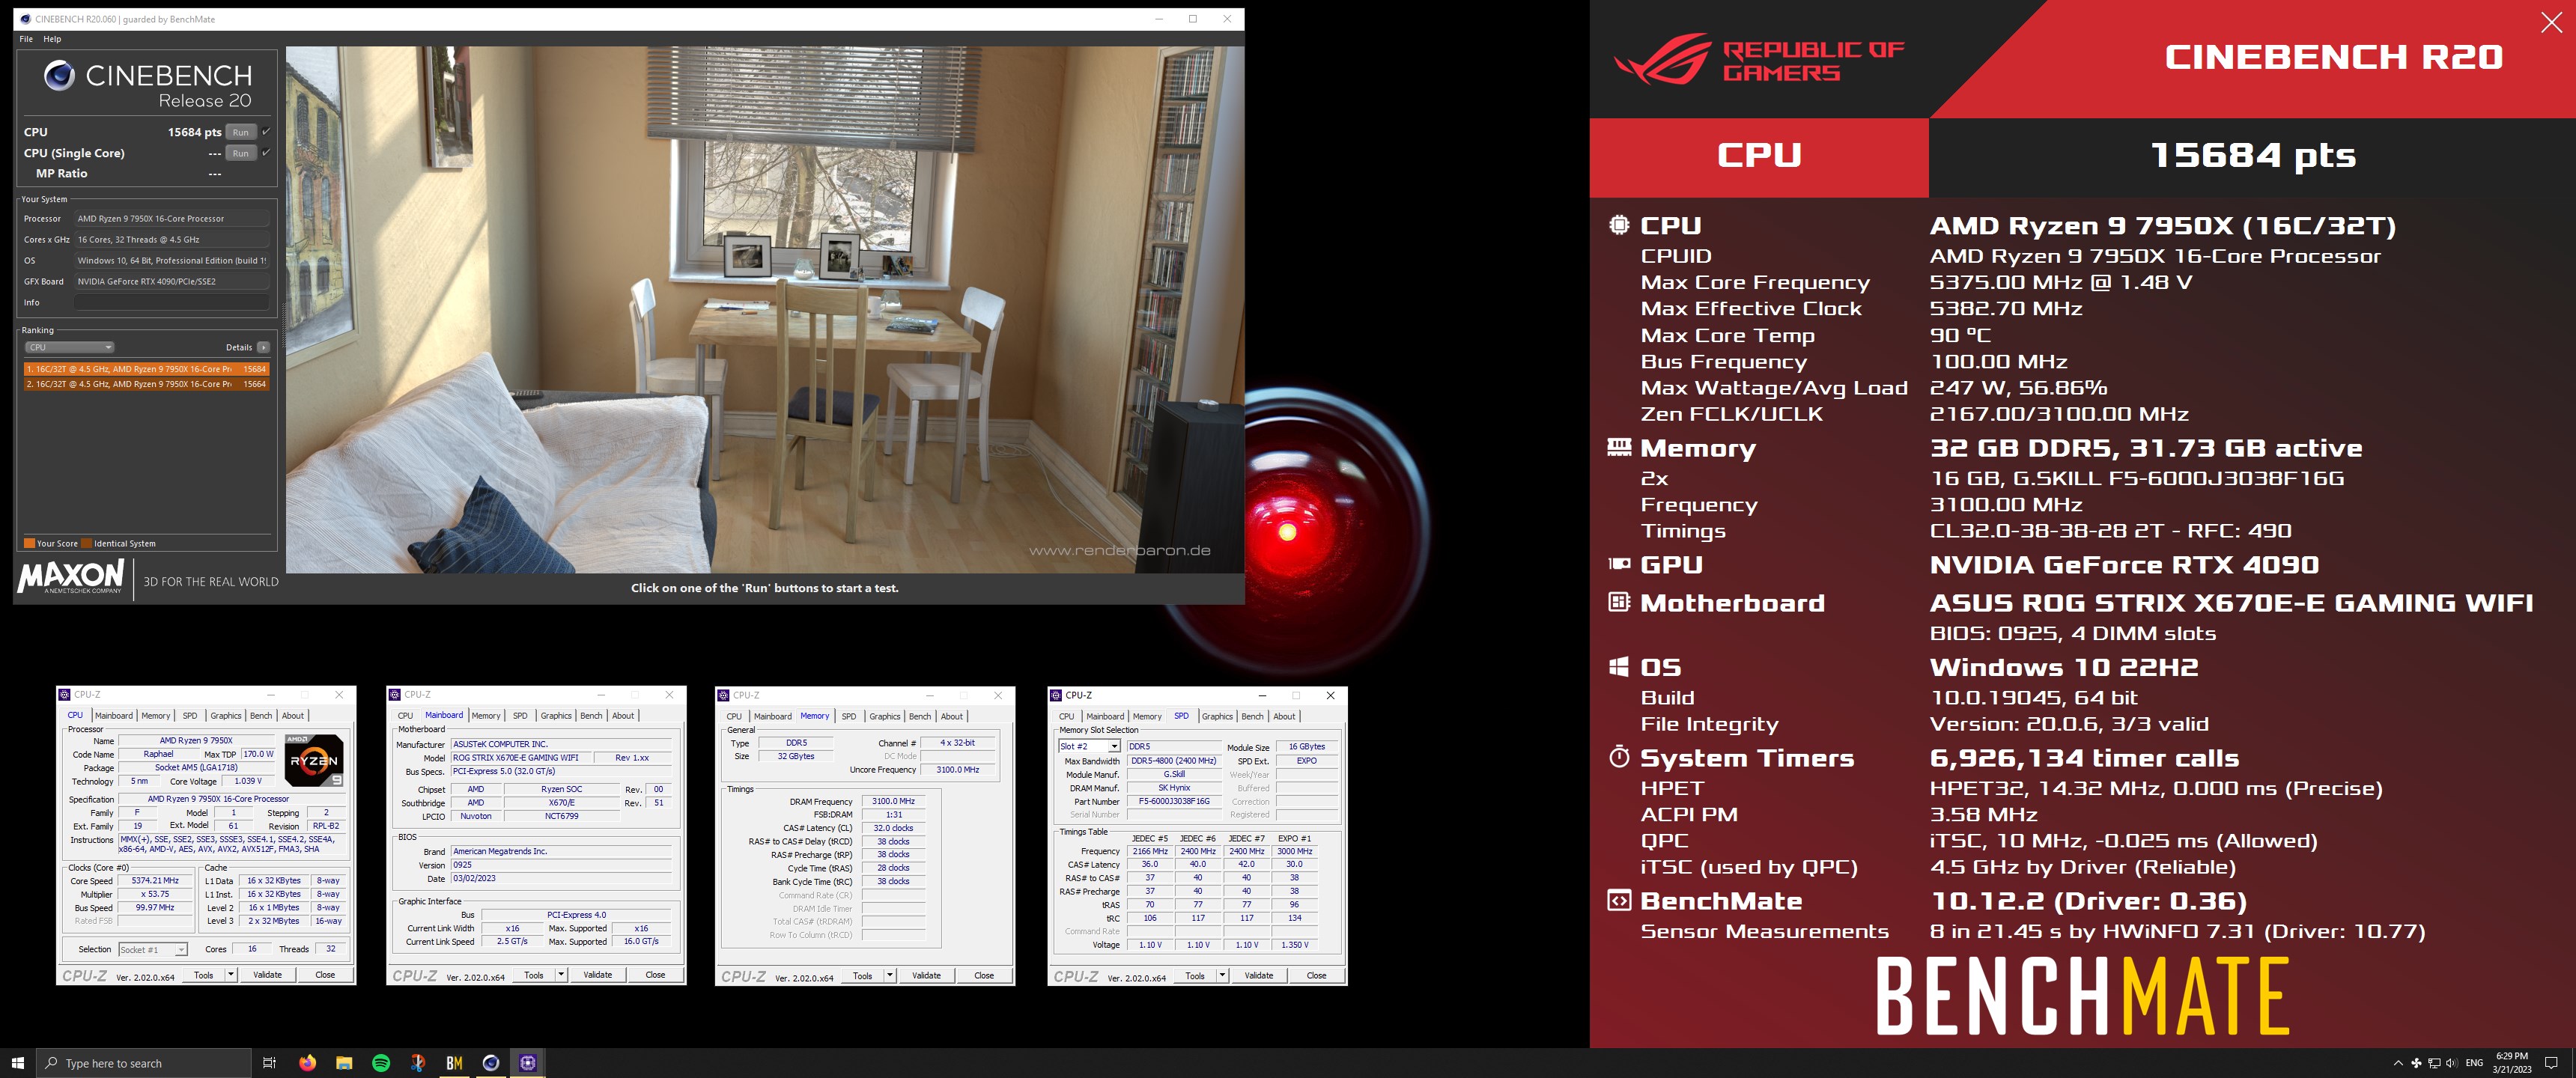Click Close button in CPU-Z Mainboard window
This screenshot has height=1078, width=2576.
coord(655,974)
